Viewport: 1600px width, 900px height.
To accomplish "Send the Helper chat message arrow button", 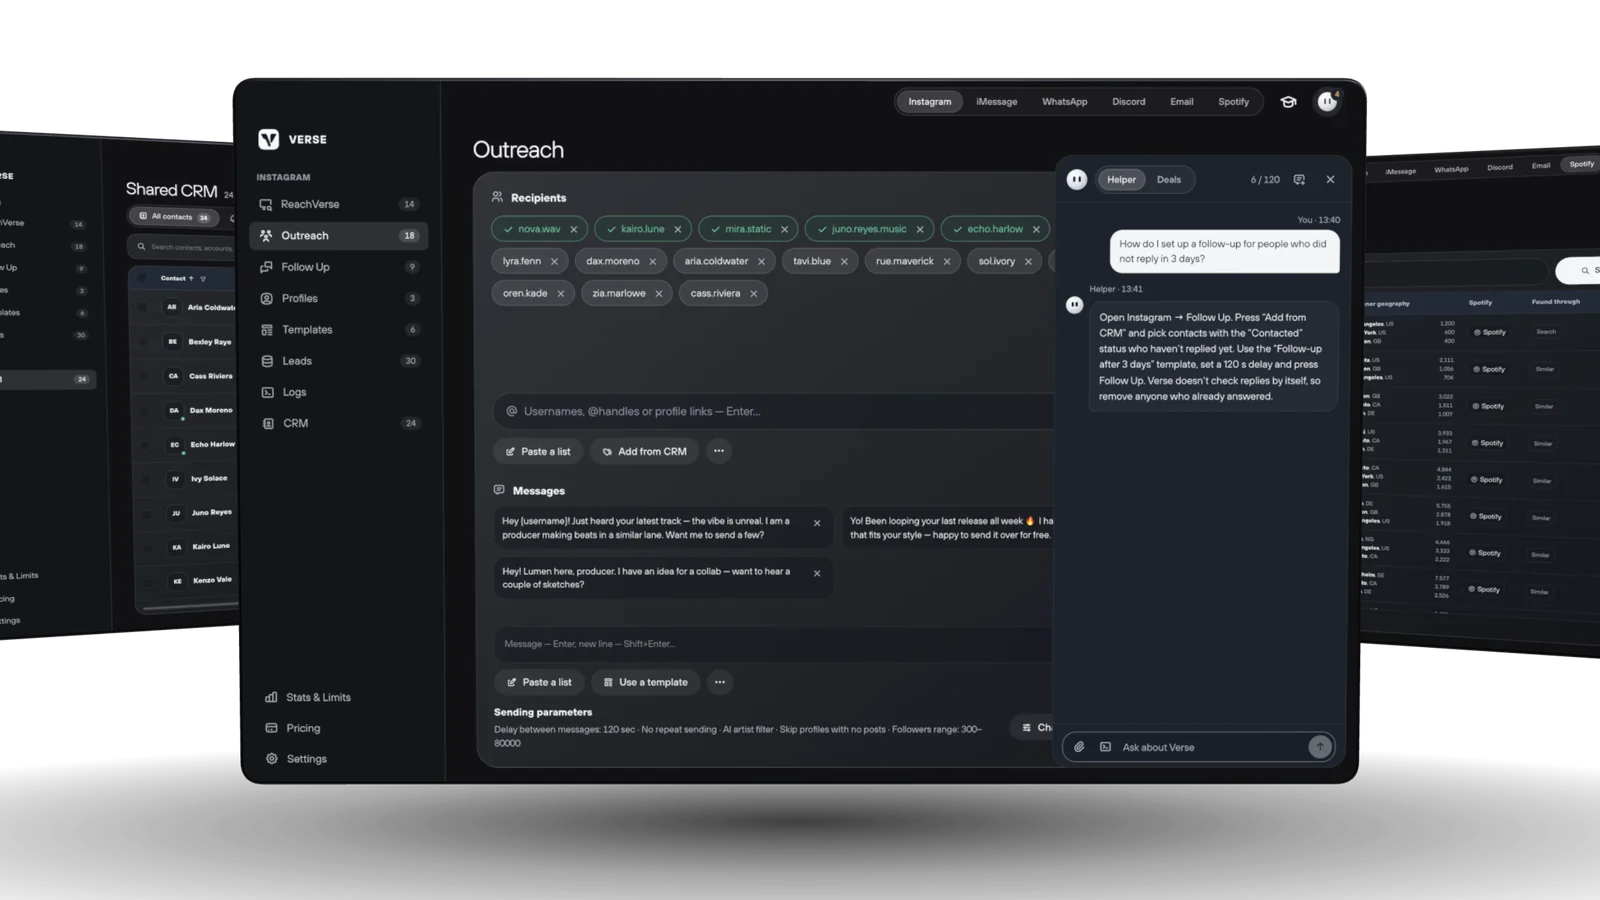I will point(1320,747).
